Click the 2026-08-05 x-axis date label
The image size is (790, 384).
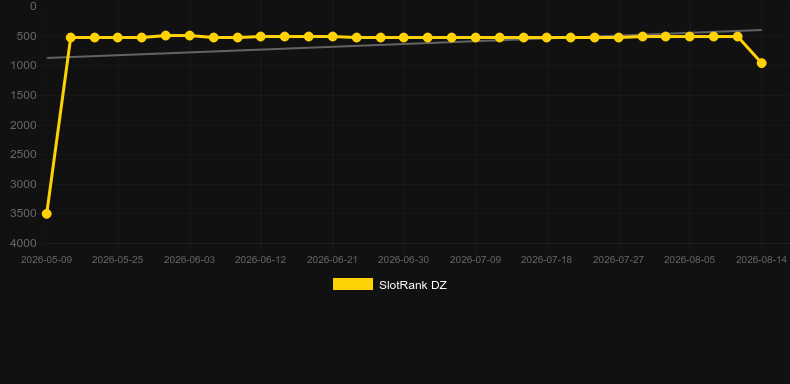(690, 260)
